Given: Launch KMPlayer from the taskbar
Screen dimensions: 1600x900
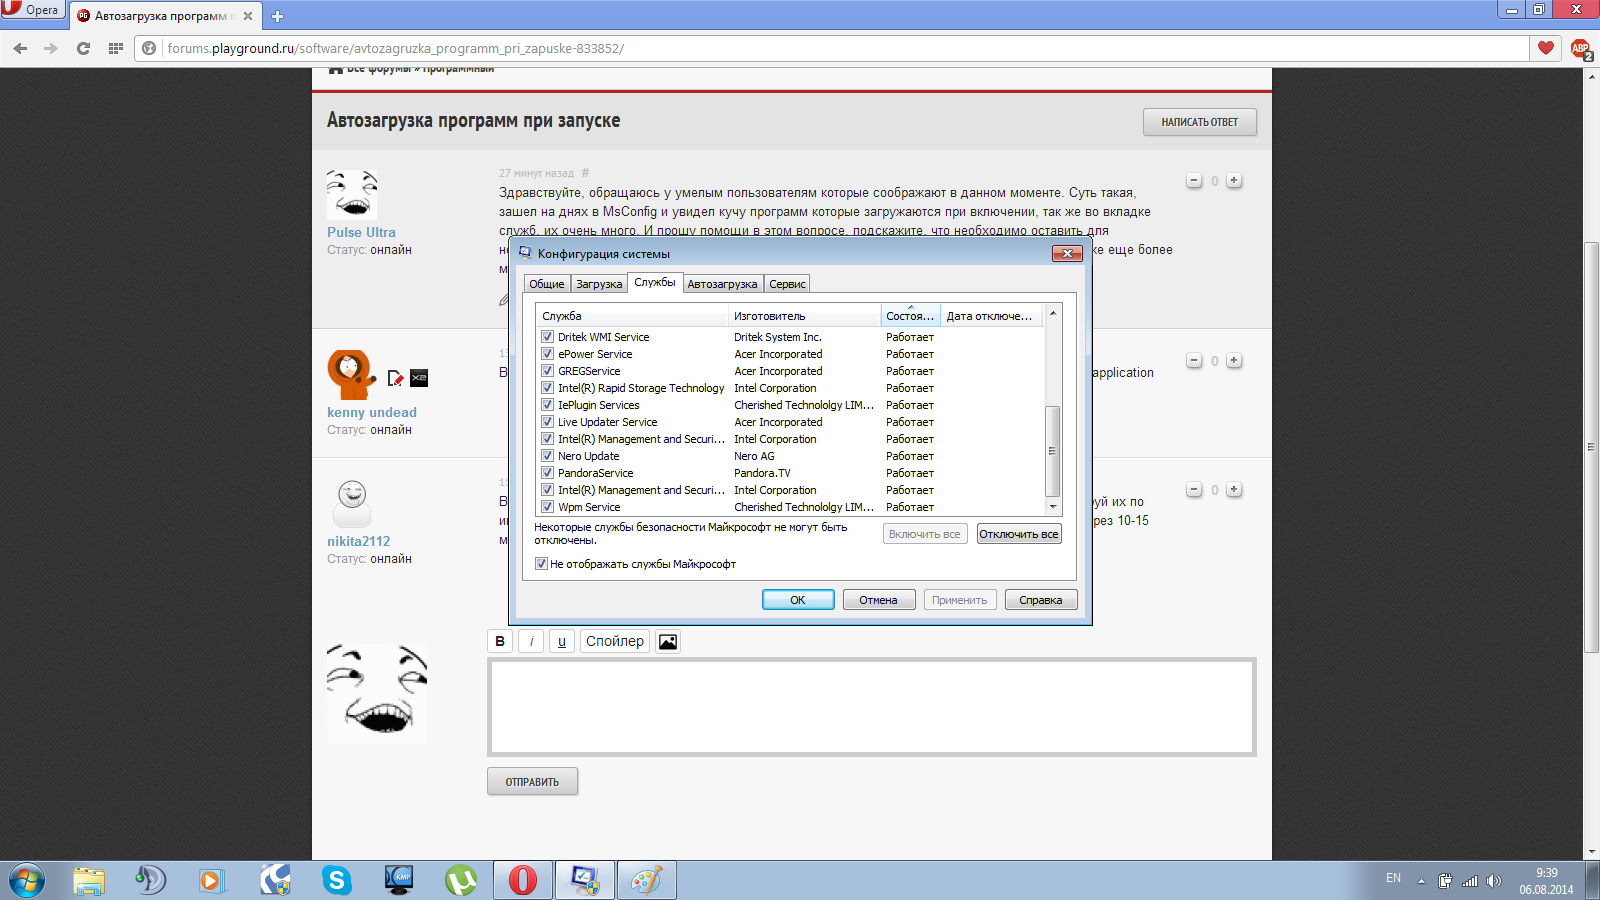Looking at the screenshot, I should pyautogui.click(x=399, y=881).
